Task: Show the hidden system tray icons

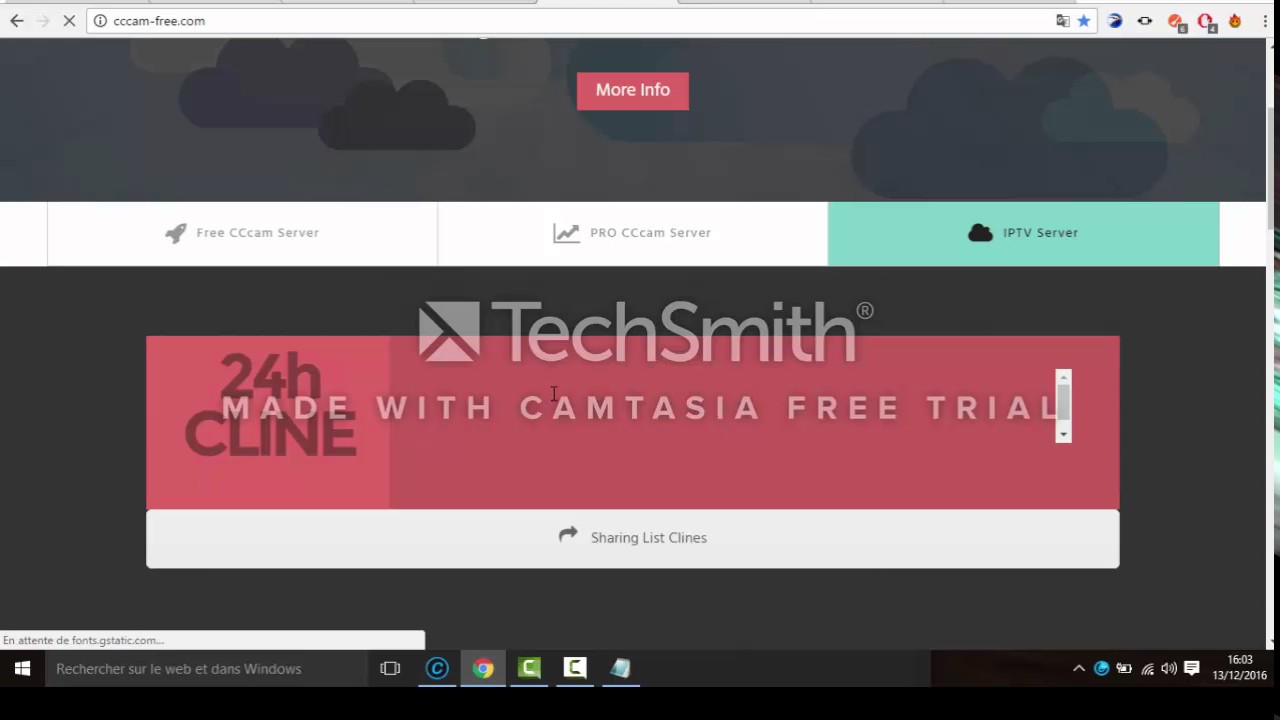Action: [x=1079, y=668]
